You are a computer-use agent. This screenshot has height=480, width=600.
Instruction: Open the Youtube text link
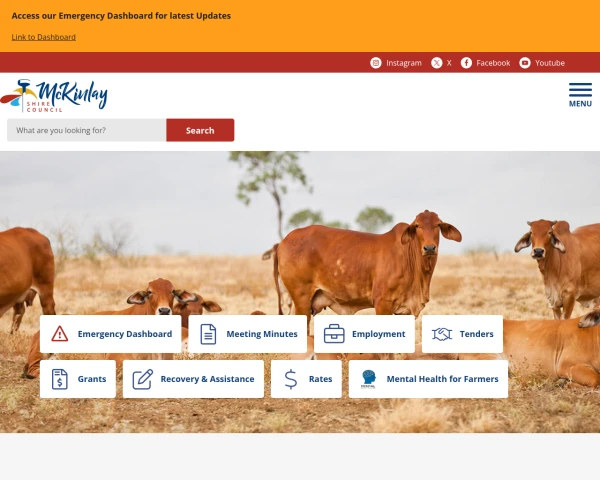(549, 63)
